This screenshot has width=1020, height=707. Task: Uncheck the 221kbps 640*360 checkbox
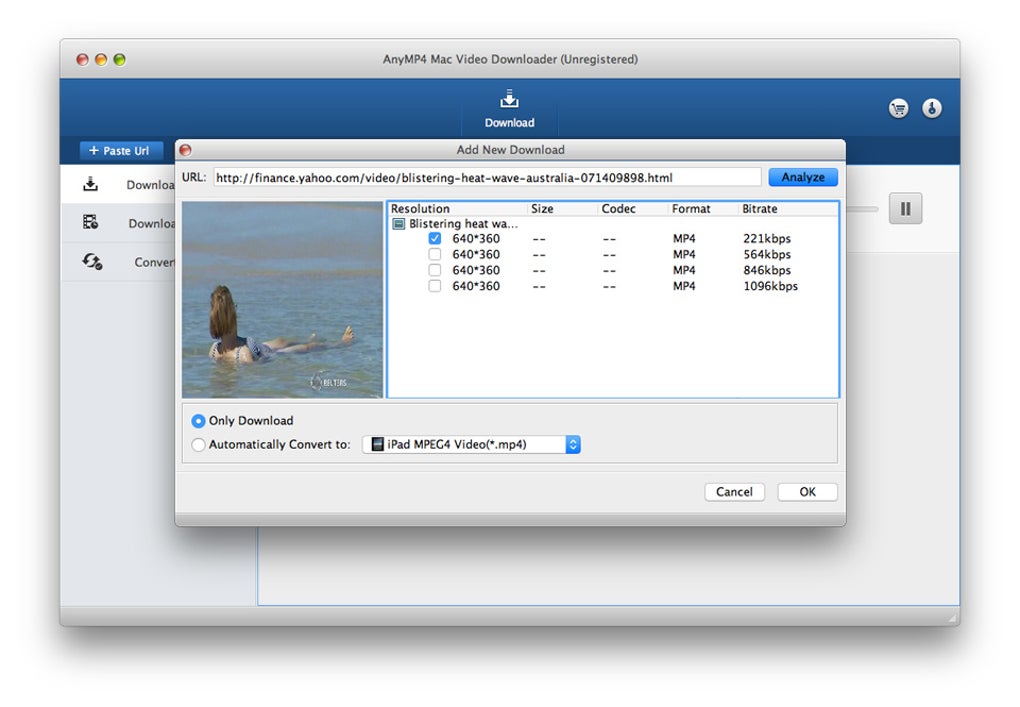435,239
